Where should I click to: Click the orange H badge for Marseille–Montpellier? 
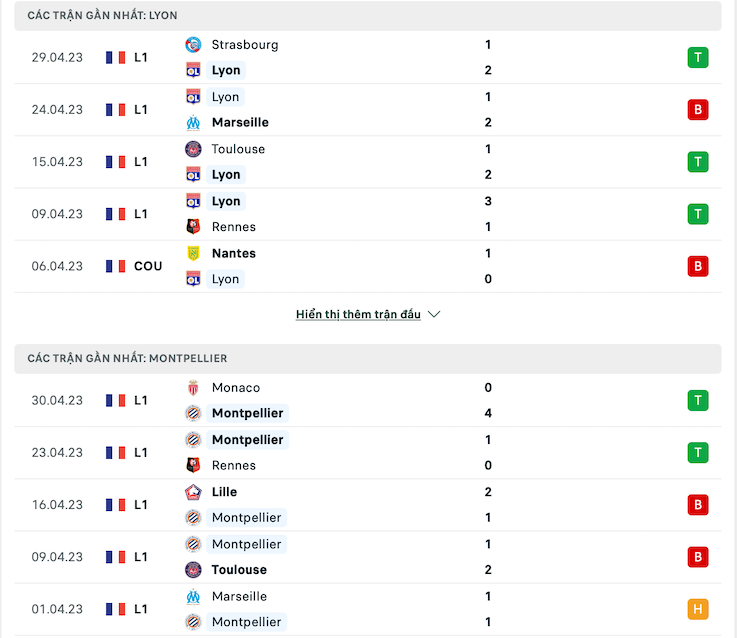pos(698,609)
